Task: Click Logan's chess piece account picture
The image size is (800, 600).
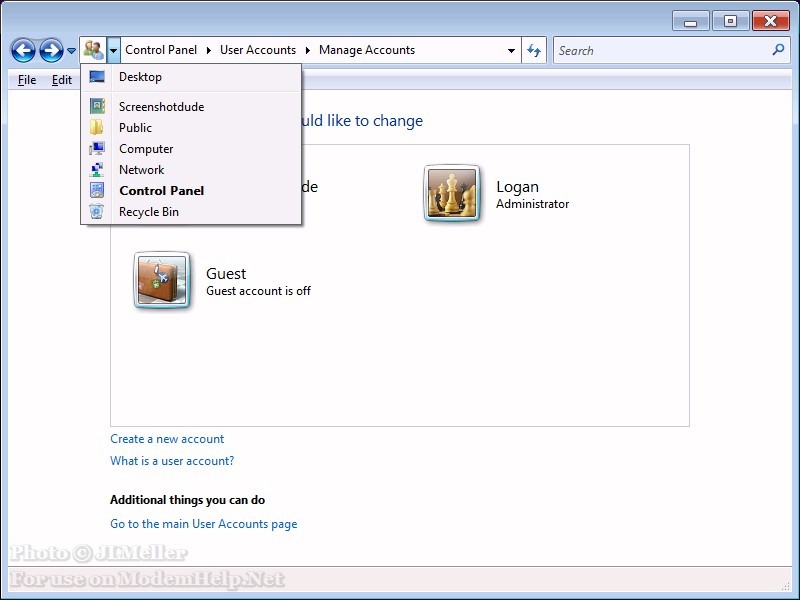Action: click(452, 192)
